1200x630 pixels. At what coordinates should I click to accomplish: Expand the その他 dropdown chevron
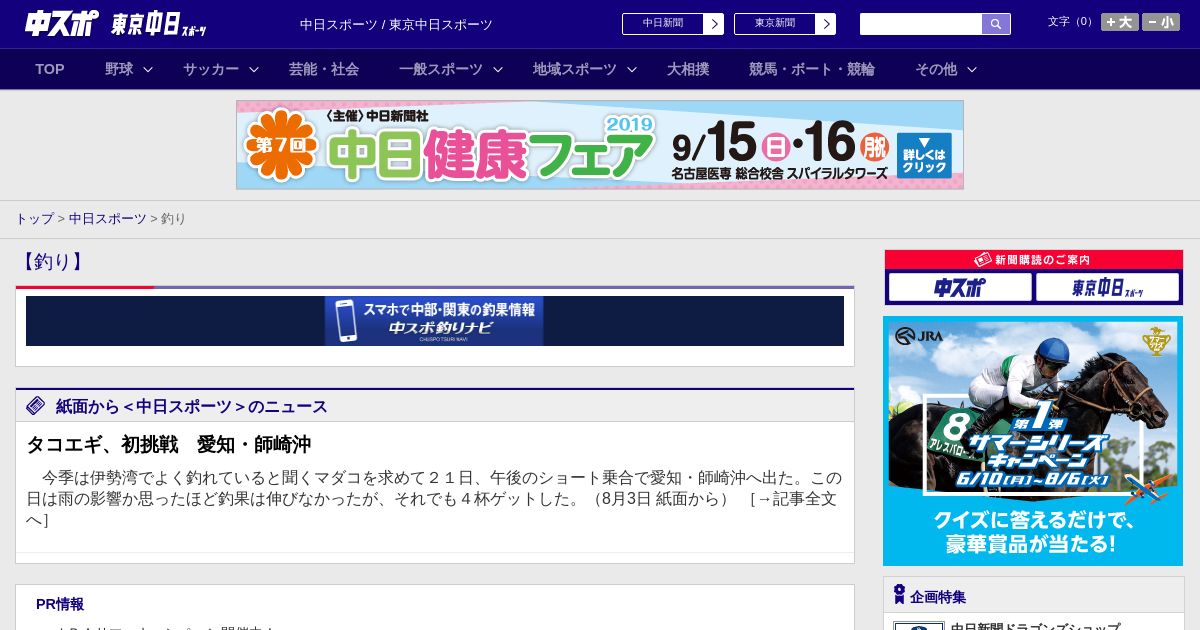coord(972,69)
